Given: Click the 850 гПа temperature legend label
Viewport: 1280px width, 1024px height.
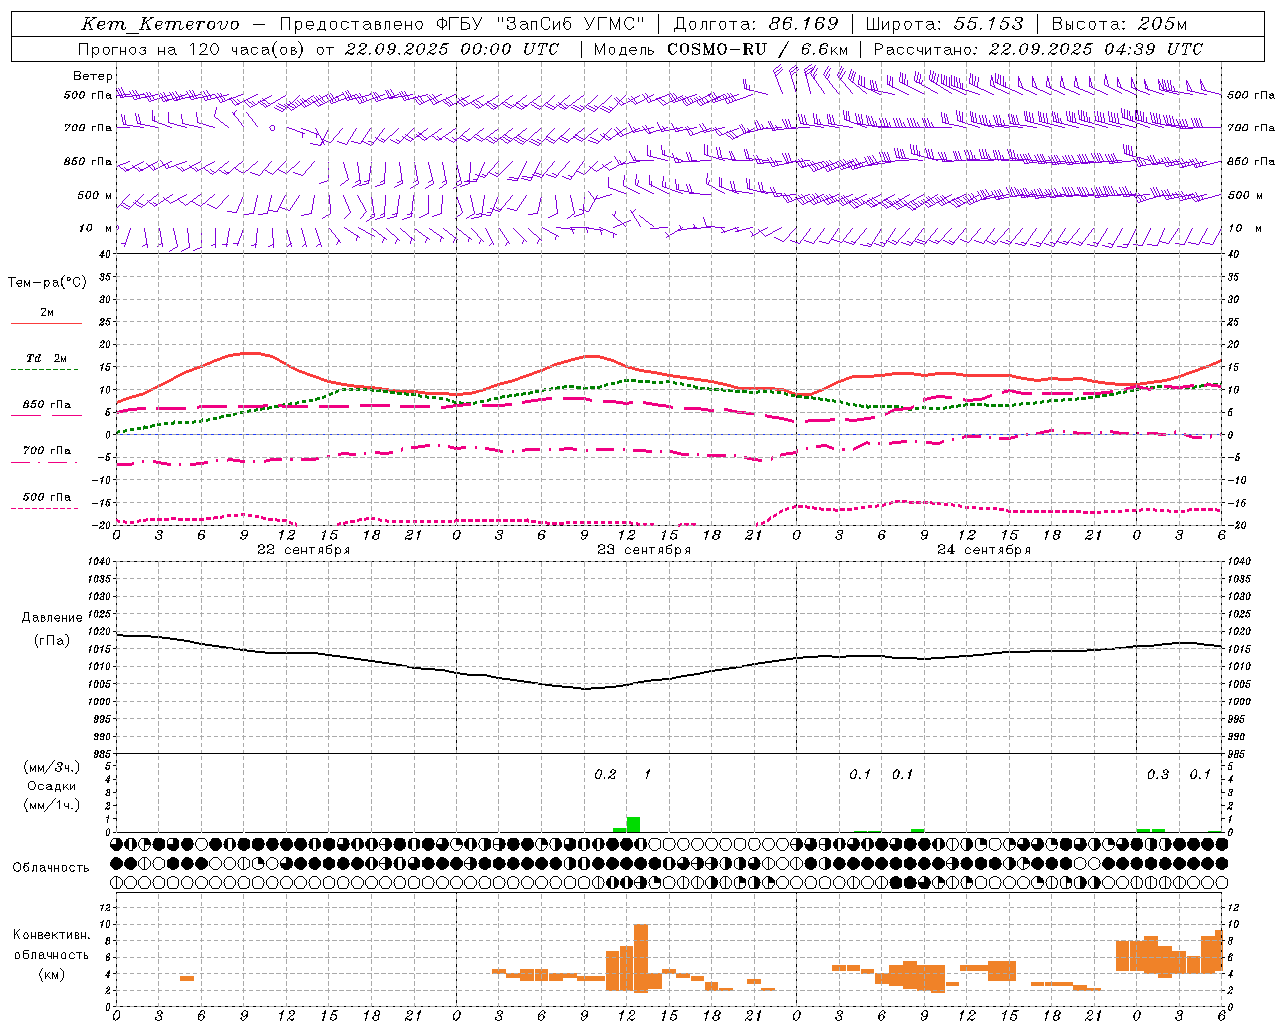Looking at the screenshot, I should [47, 405].
